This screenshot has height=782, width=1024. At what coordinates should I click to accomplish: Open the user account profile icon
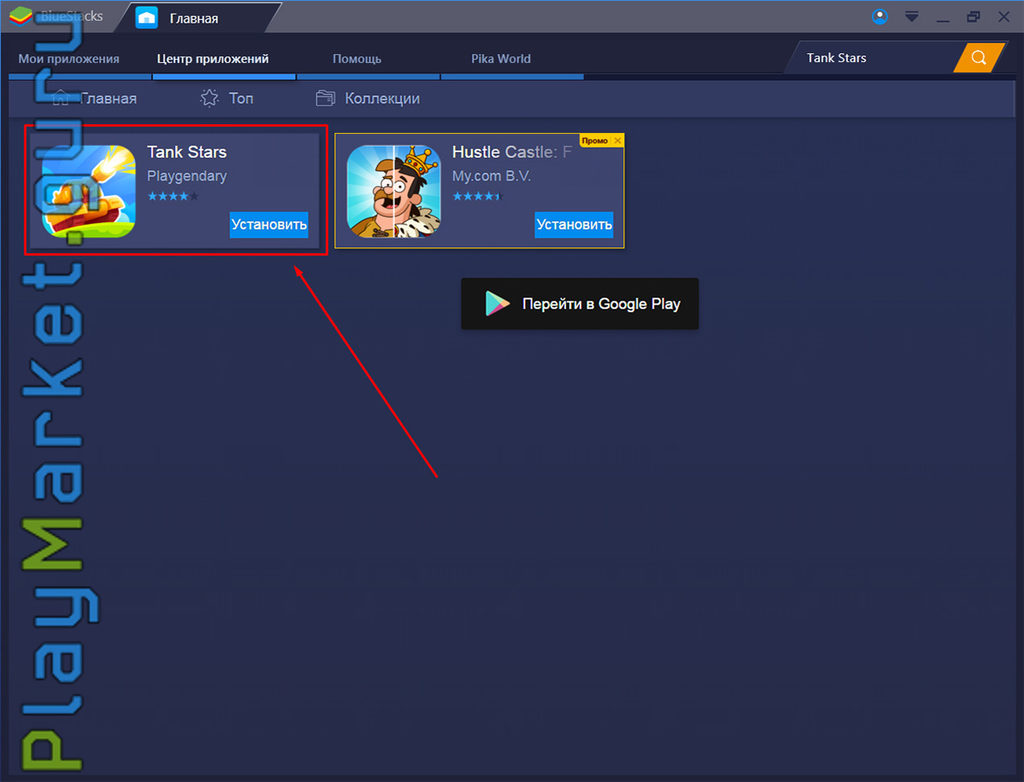pos(880,17)
